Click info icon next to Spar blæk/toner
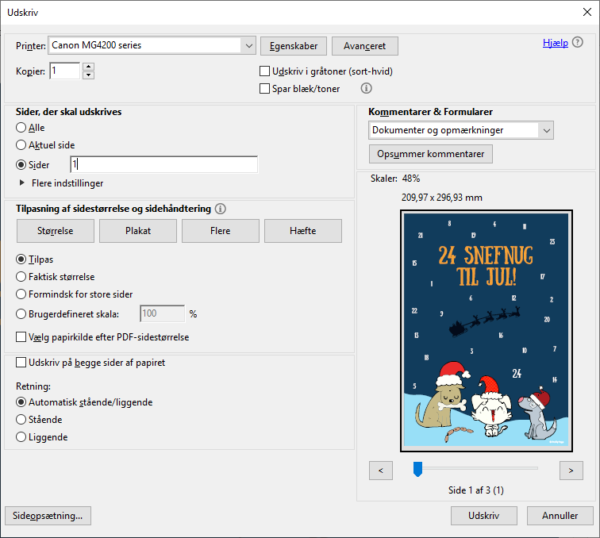Image resolution: width=600 pixels, height=538 pixels. (x=366, y=88)
